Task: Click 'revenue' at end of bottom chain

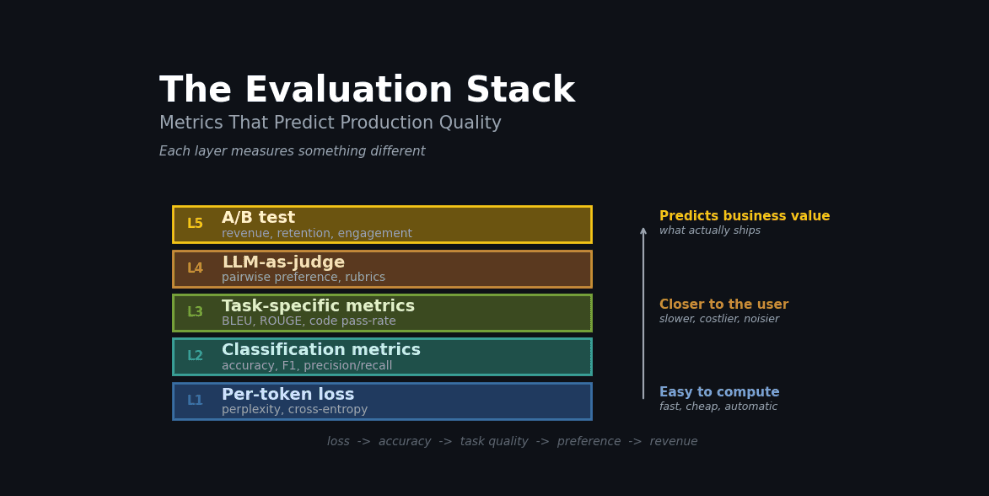Action: point(674,441)
